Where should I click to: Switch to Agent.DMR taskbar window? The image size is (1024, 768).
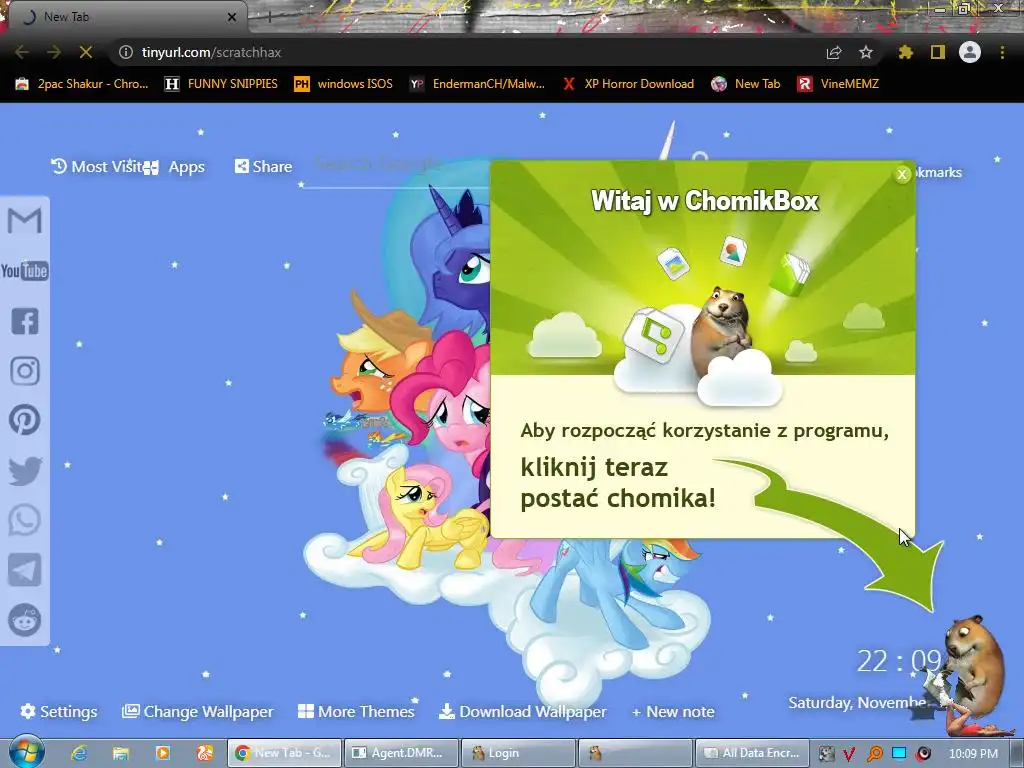click(400, 753)
